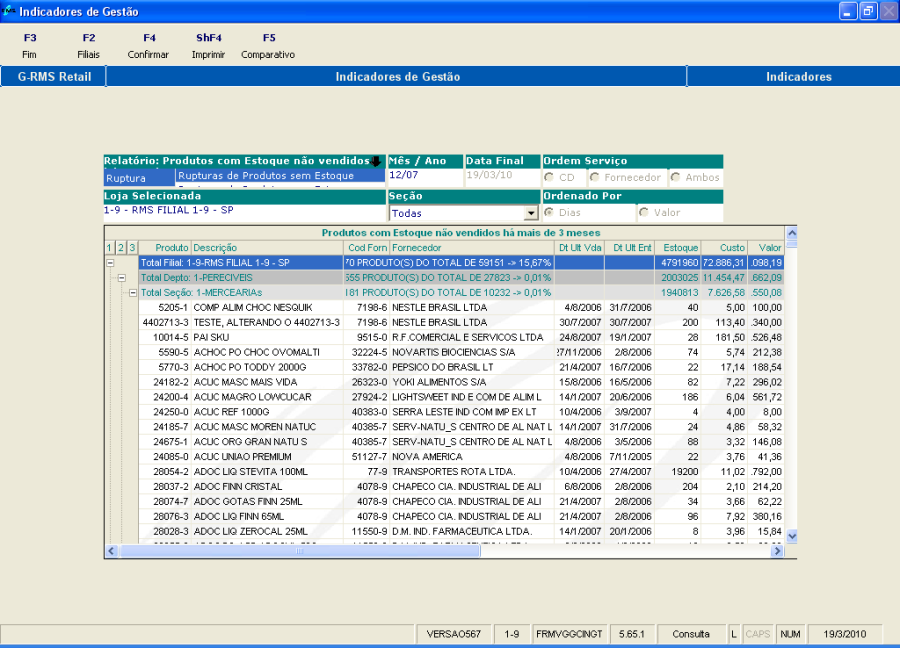Collapse Total Seção 1-MERCEARIAS node
Screen dimensions: 900x648
[132, 292]
